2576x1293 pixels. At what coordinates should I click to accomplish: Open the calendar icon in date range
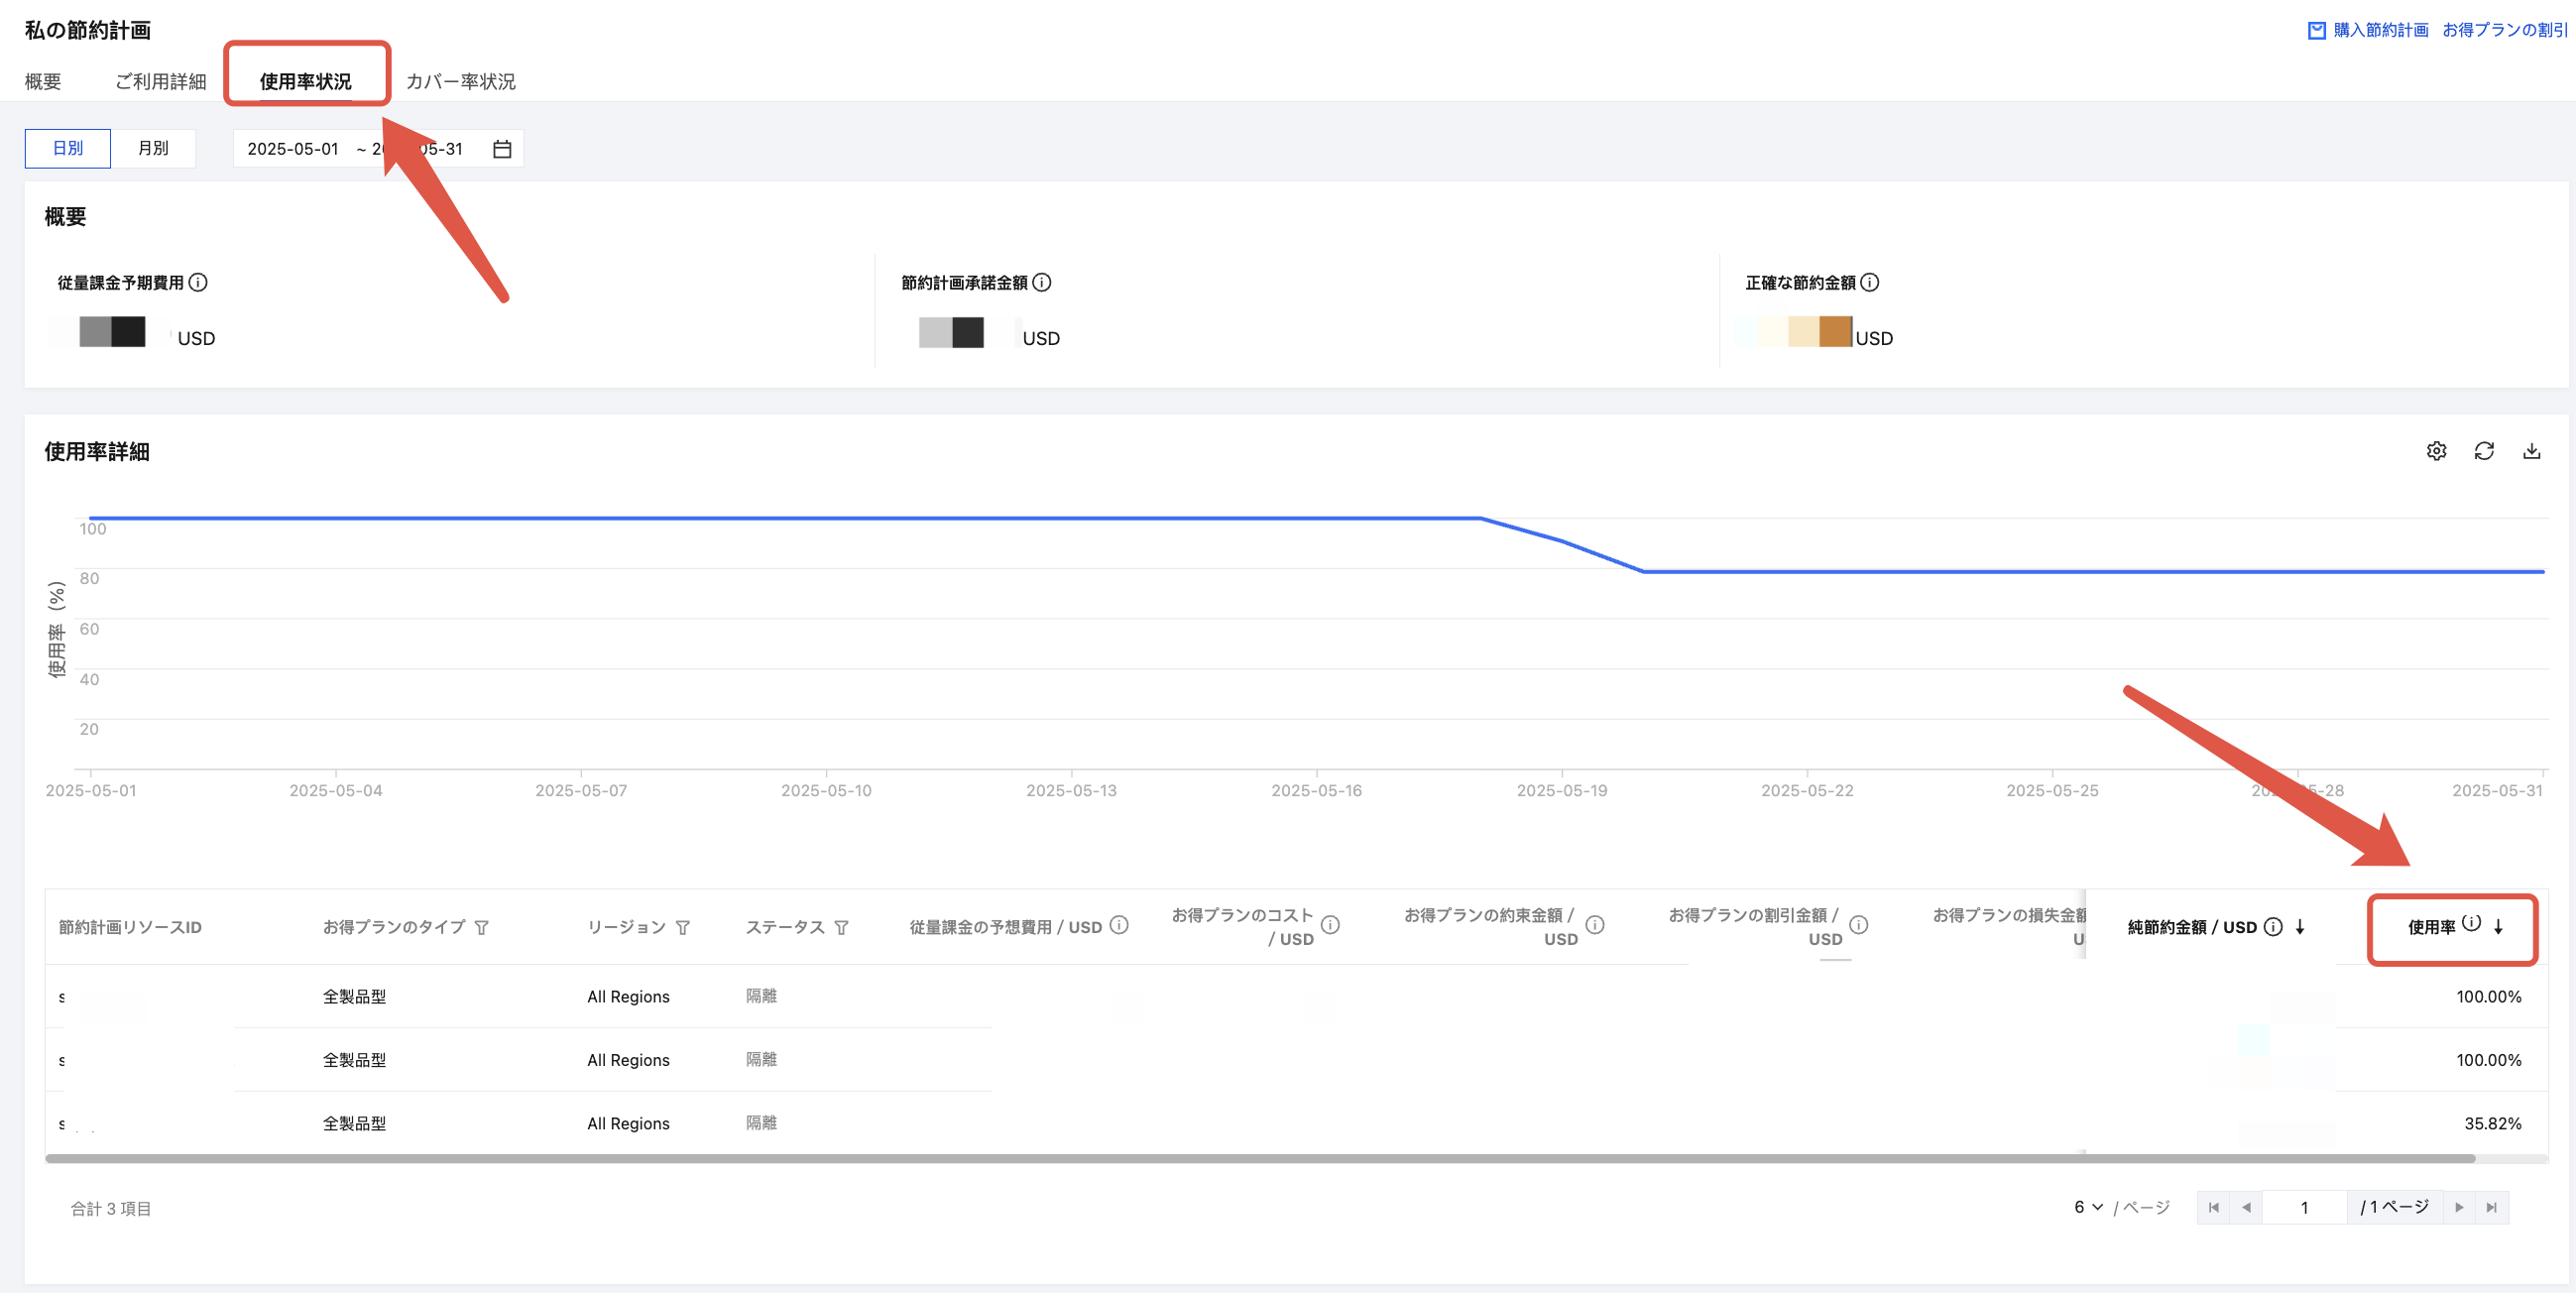[x=502, y=149]
